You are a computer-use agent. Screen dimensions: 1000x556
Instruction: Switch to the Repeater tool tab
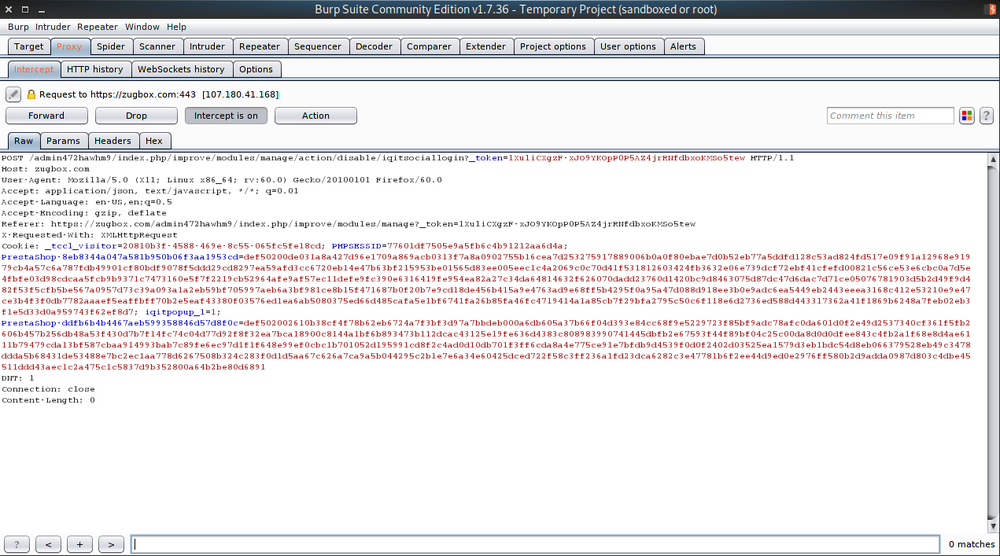point(260,47)
